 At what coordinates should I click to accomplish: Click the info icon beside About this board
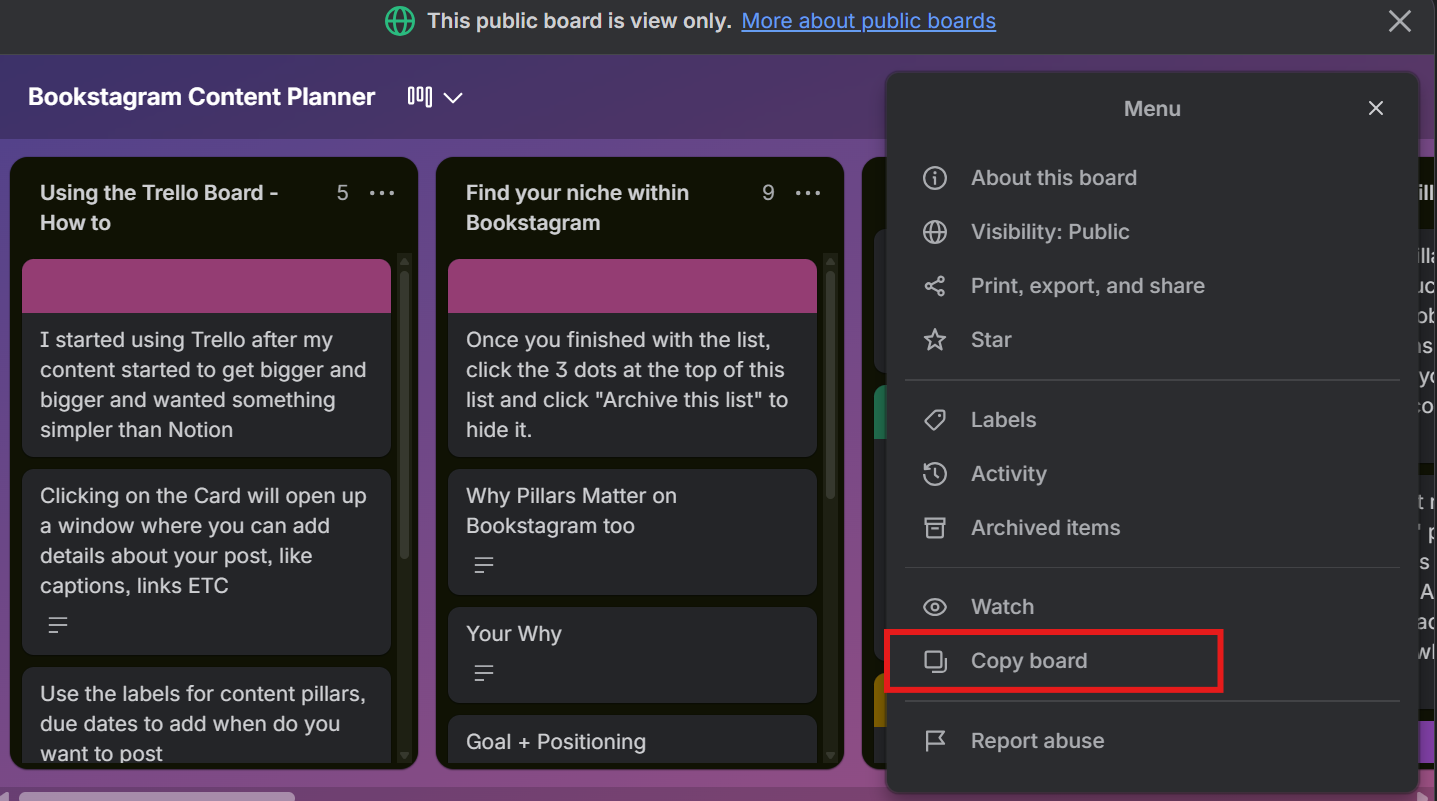934,178
